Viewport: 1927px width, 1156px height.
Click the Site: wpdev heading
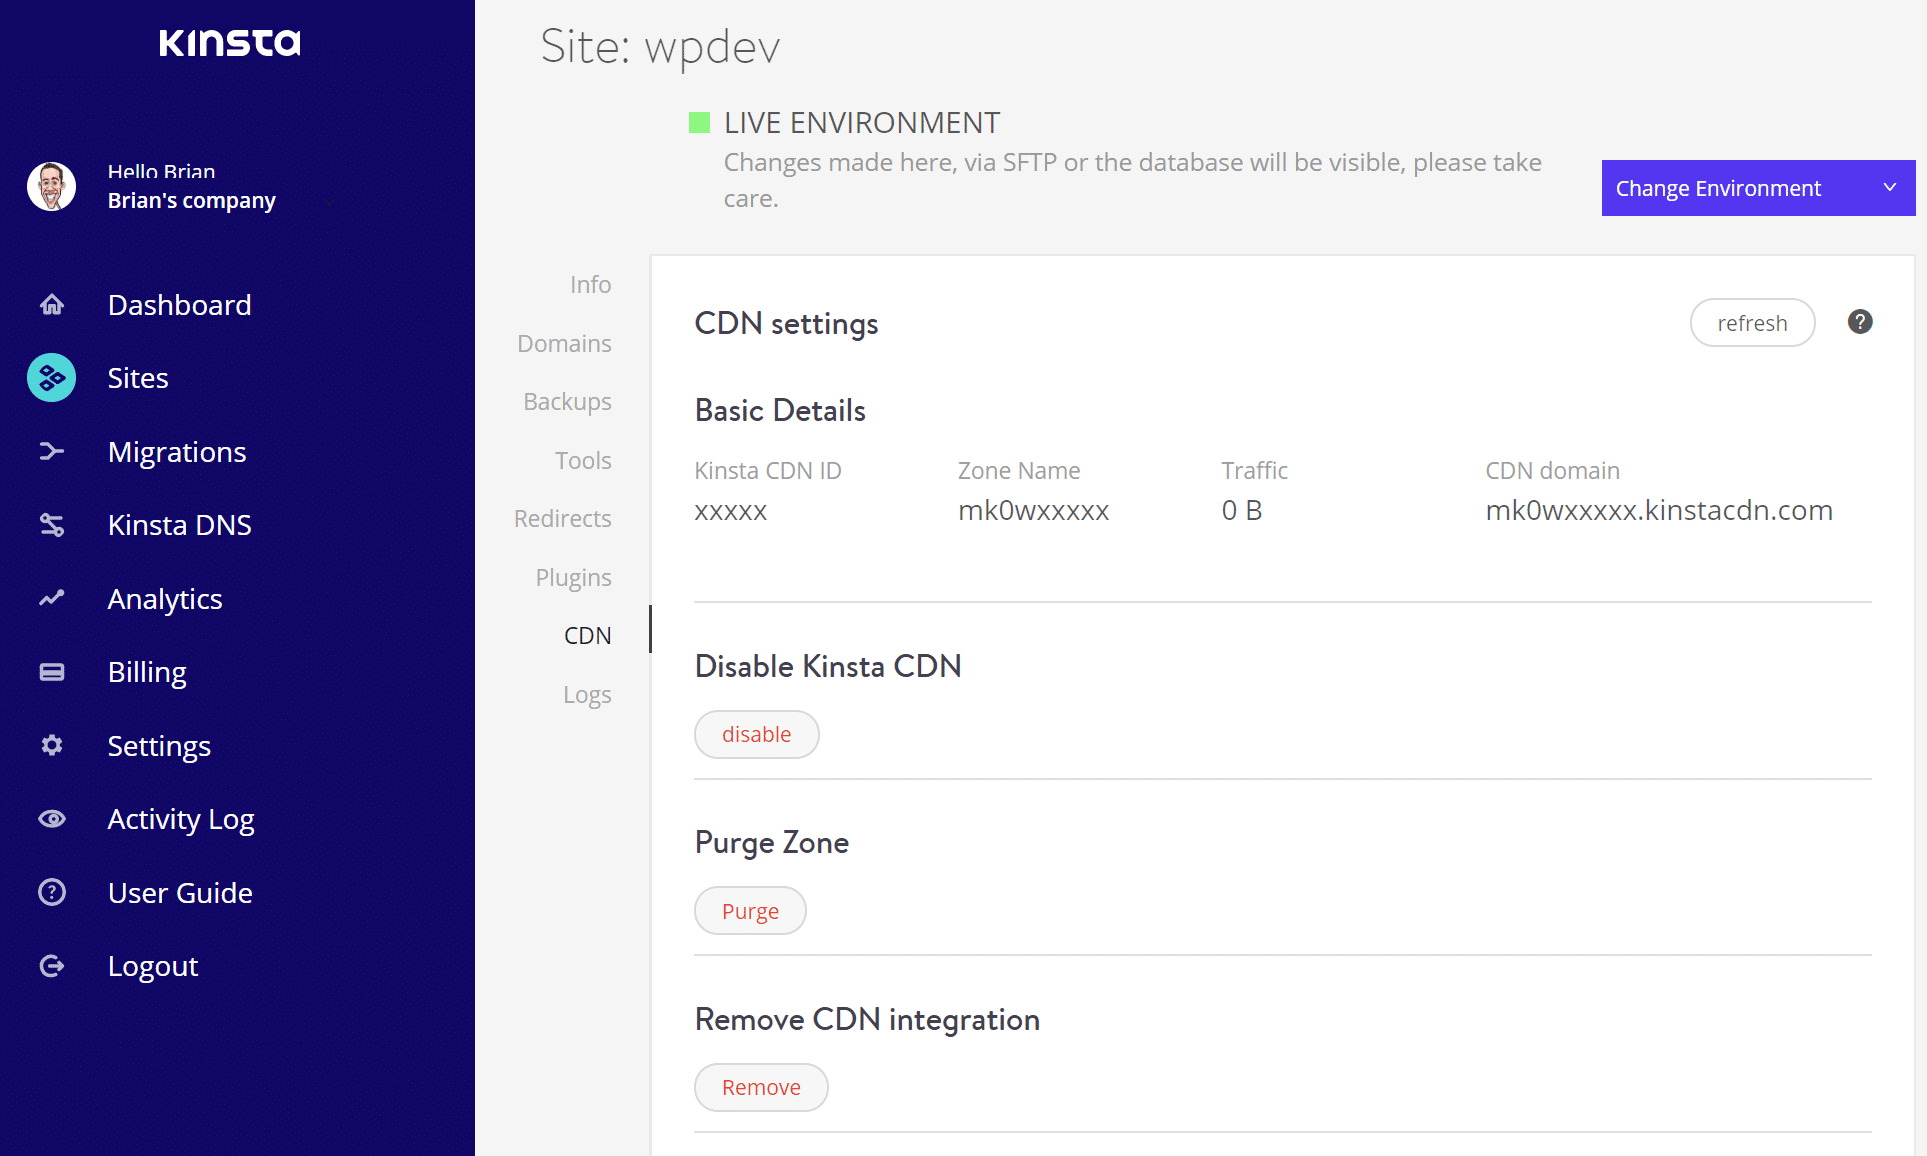(x=660, y=47)
